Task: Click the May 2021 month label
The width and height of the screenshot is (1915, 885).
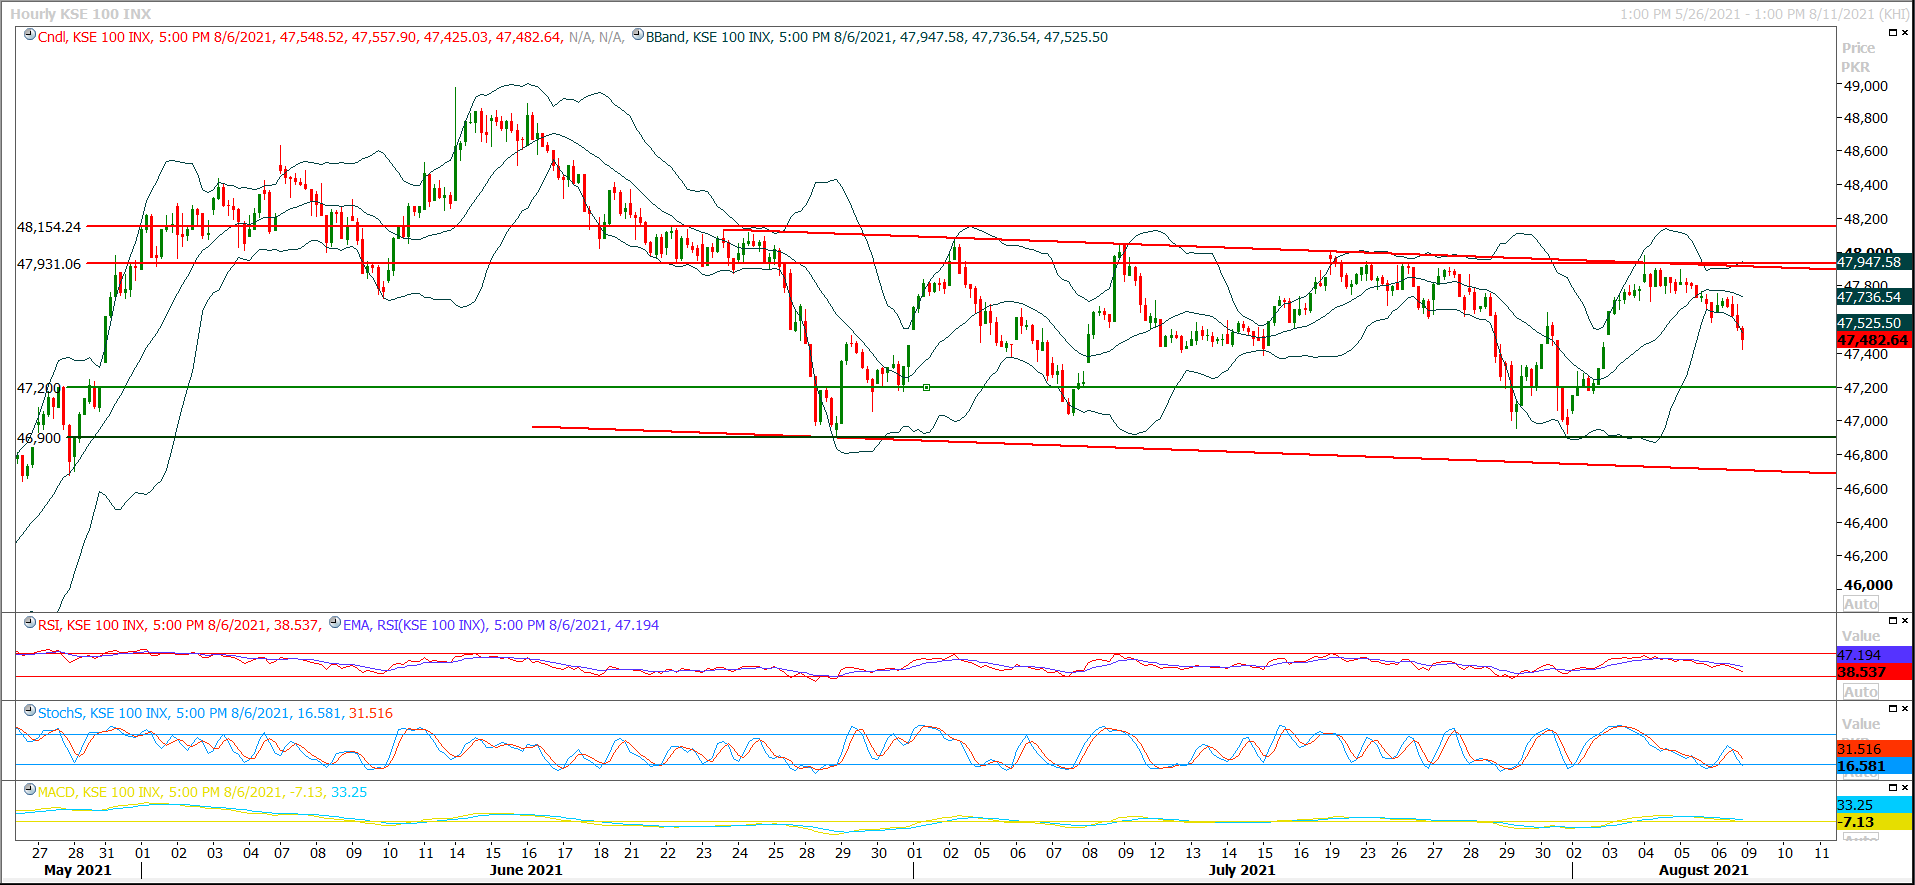Action: pos(78,870)
